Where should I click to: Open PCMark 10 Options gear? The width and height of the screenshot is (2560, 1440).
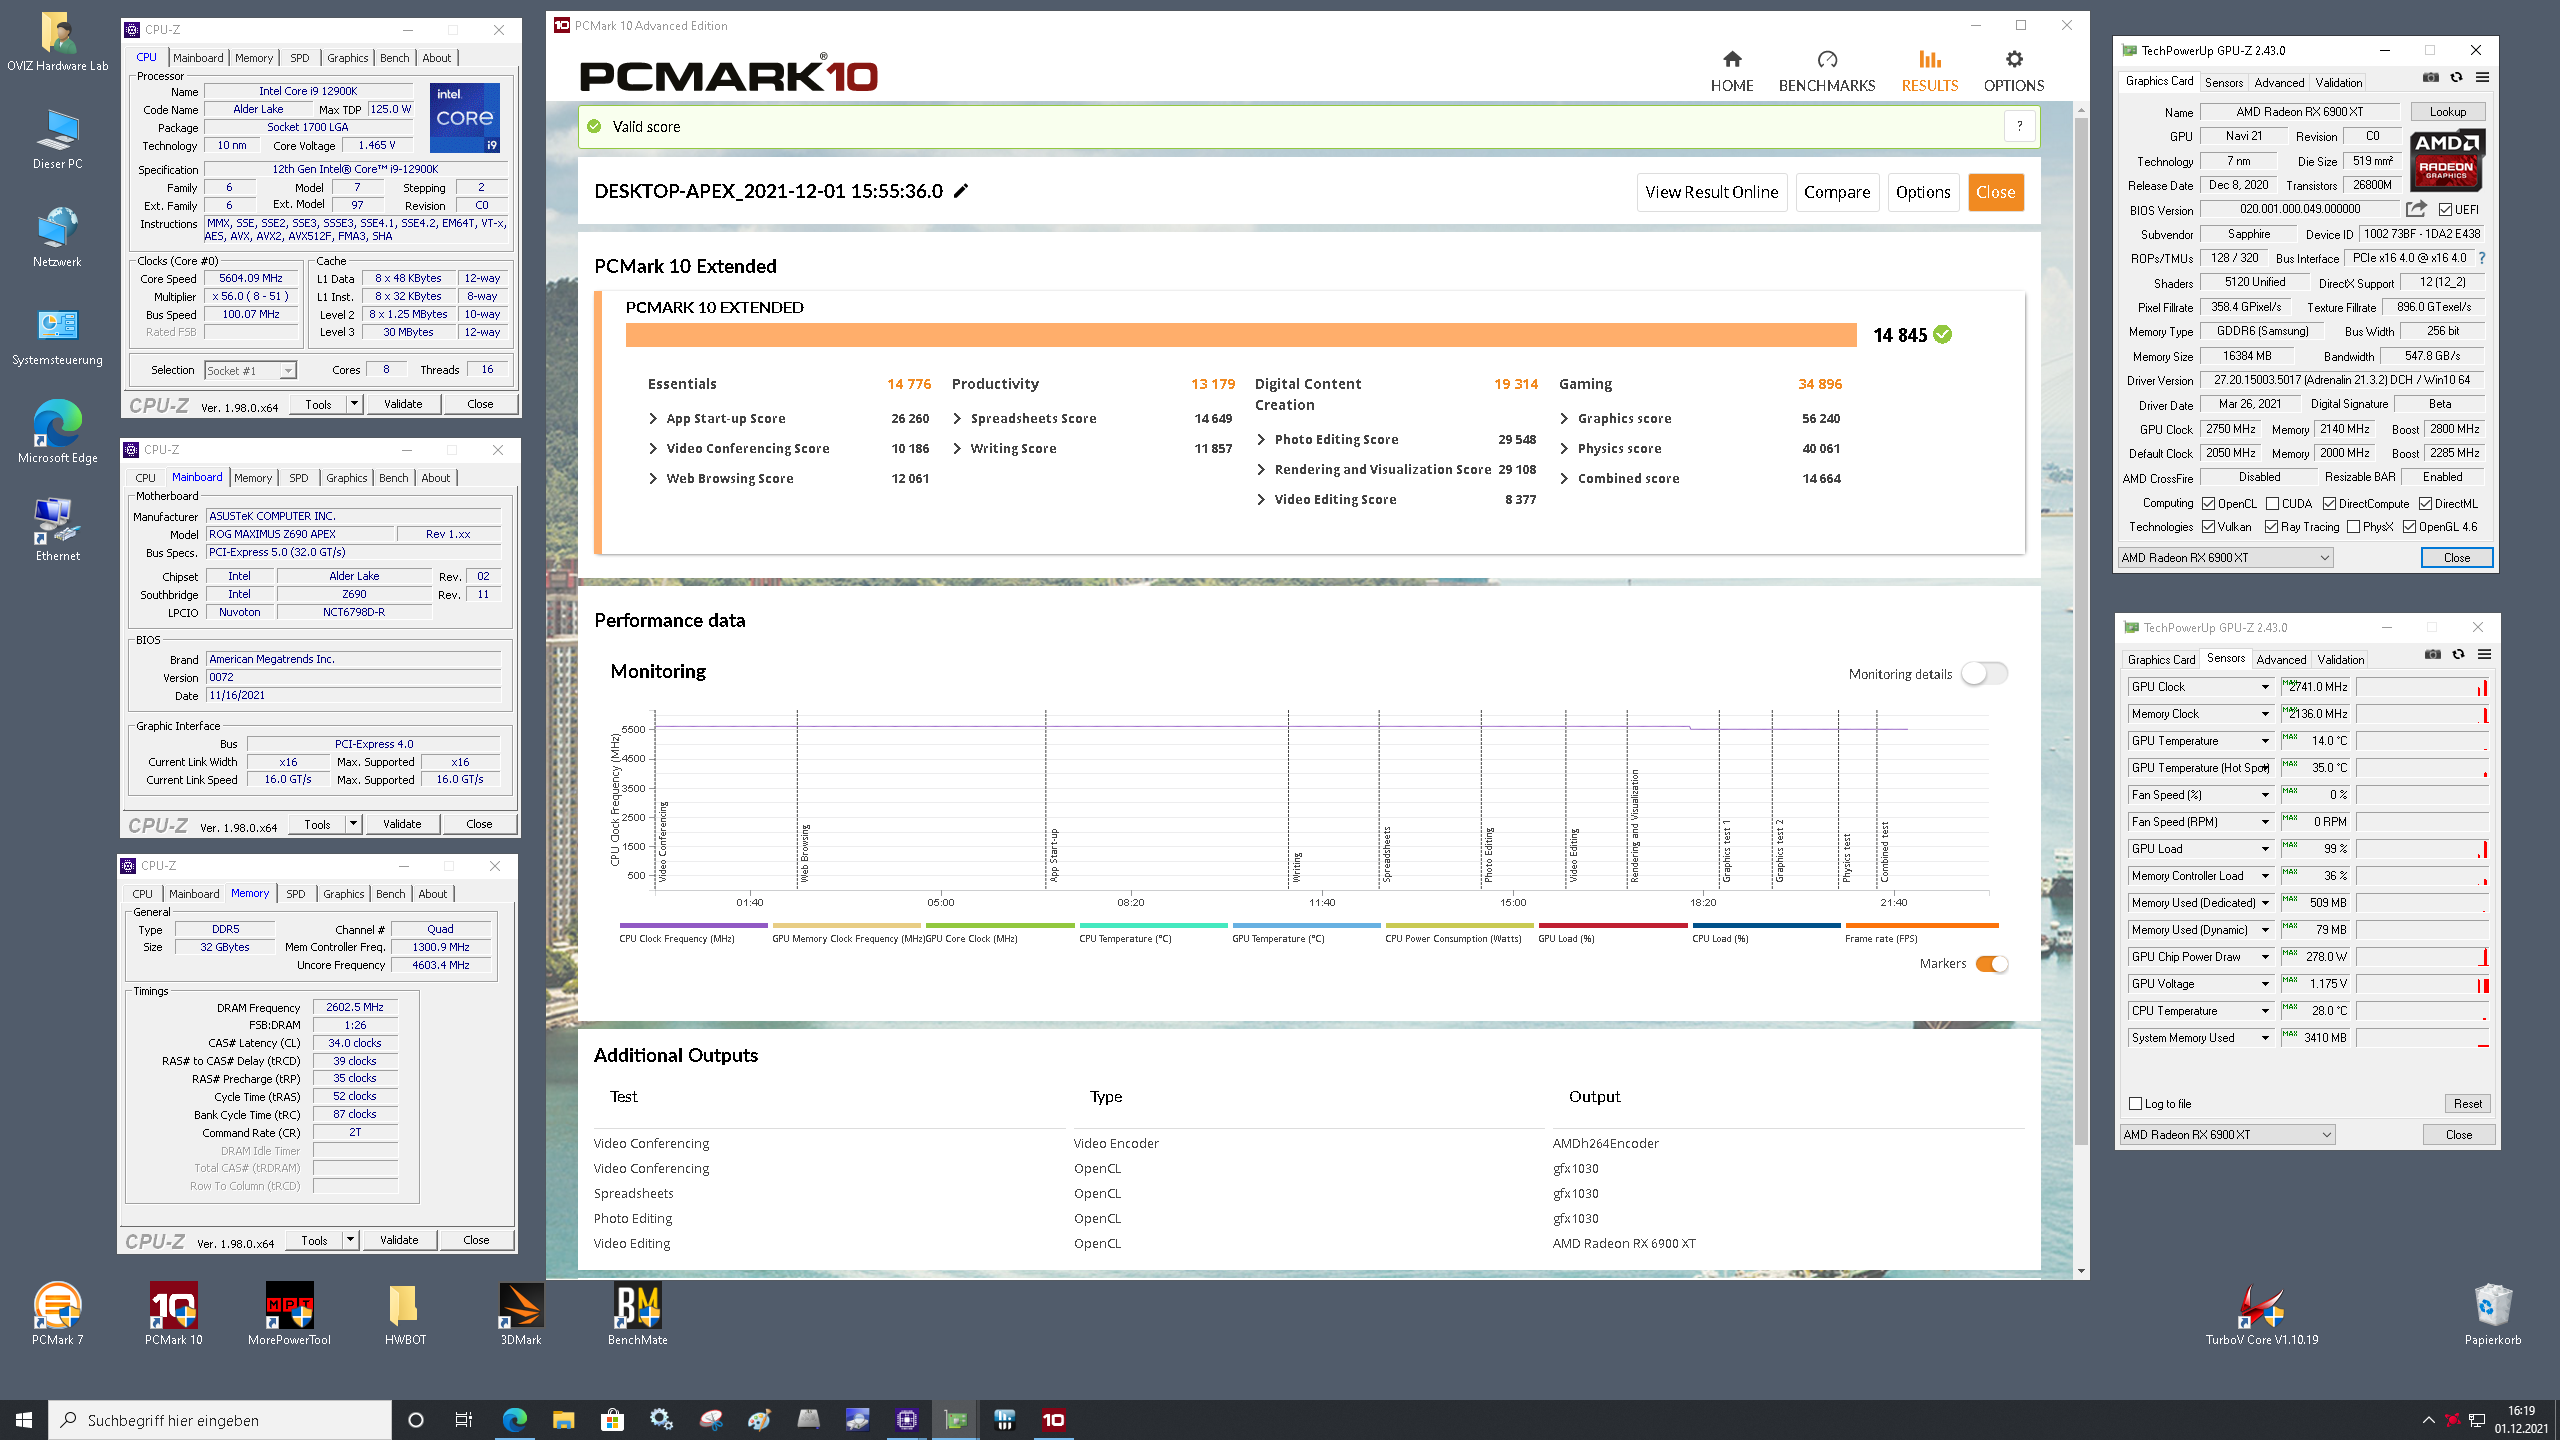[x=2013, y=72]
